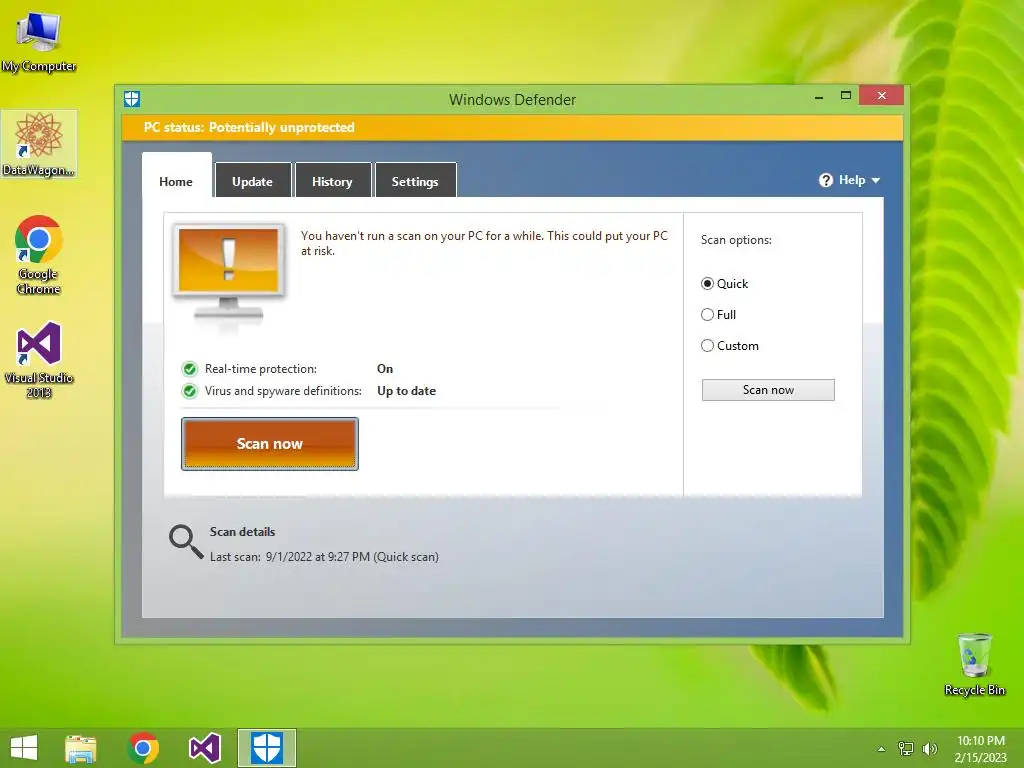This screenshot has width=1024, height=768.
Task: Click the 'Scan details' heading
Action: tap(242, 532)
